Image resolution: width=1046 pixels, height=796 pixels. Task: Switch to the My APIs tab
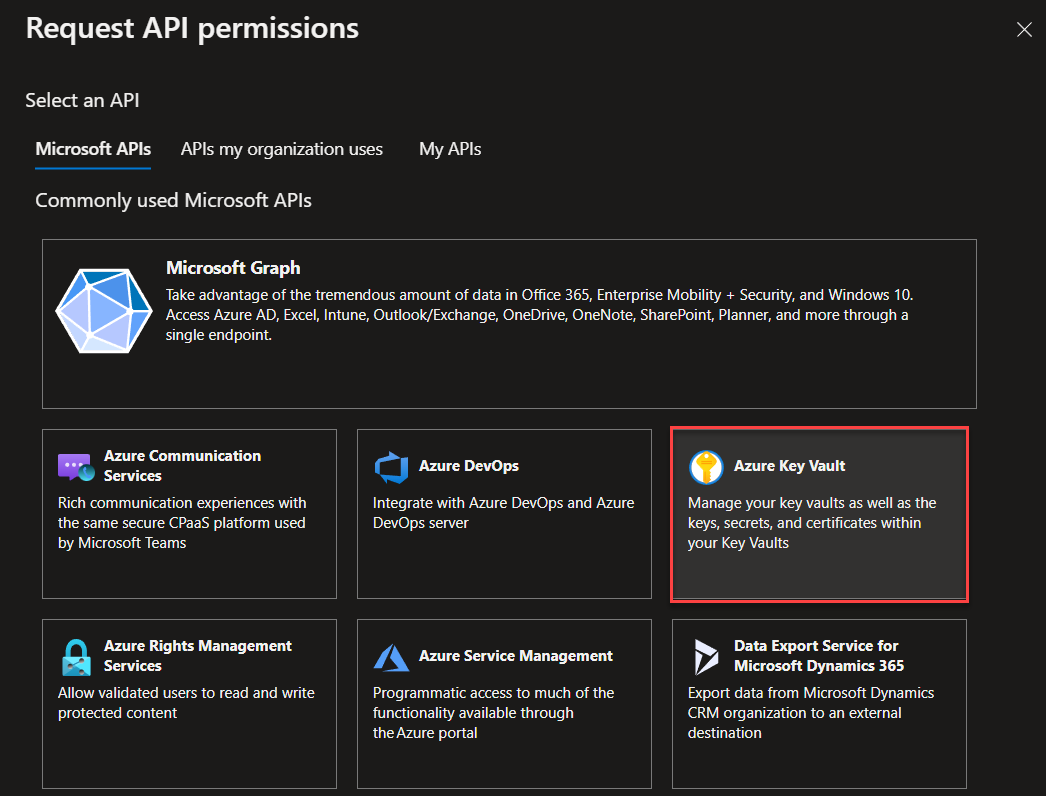(x=449, y=149)
